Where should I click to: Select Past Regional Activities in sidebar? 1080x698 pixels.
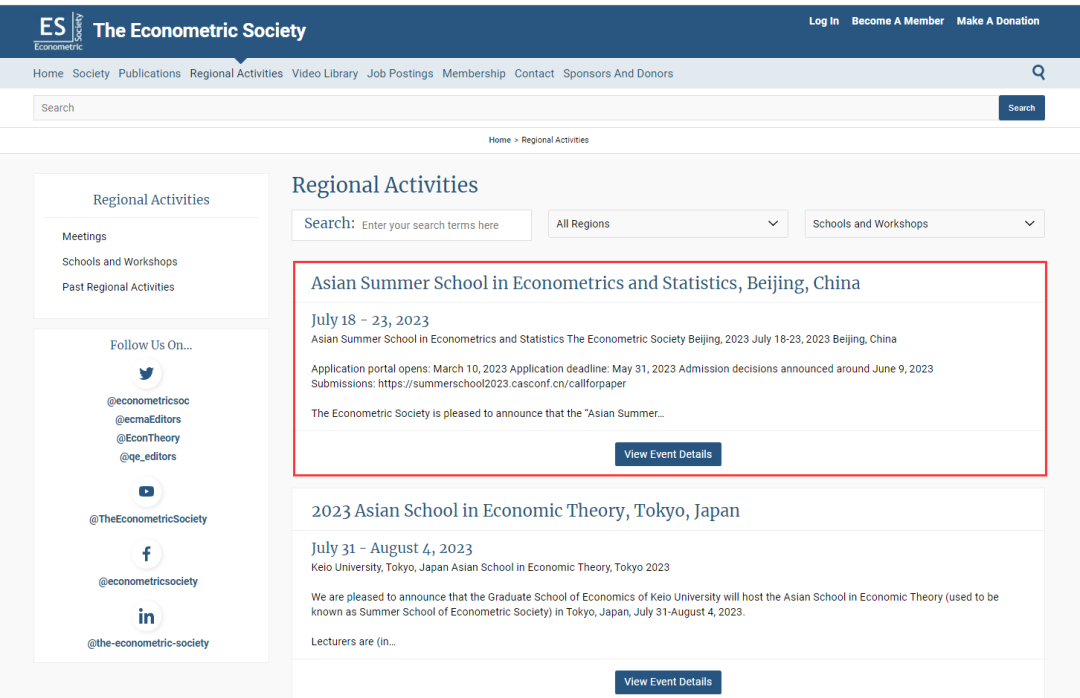pos(118,287)
